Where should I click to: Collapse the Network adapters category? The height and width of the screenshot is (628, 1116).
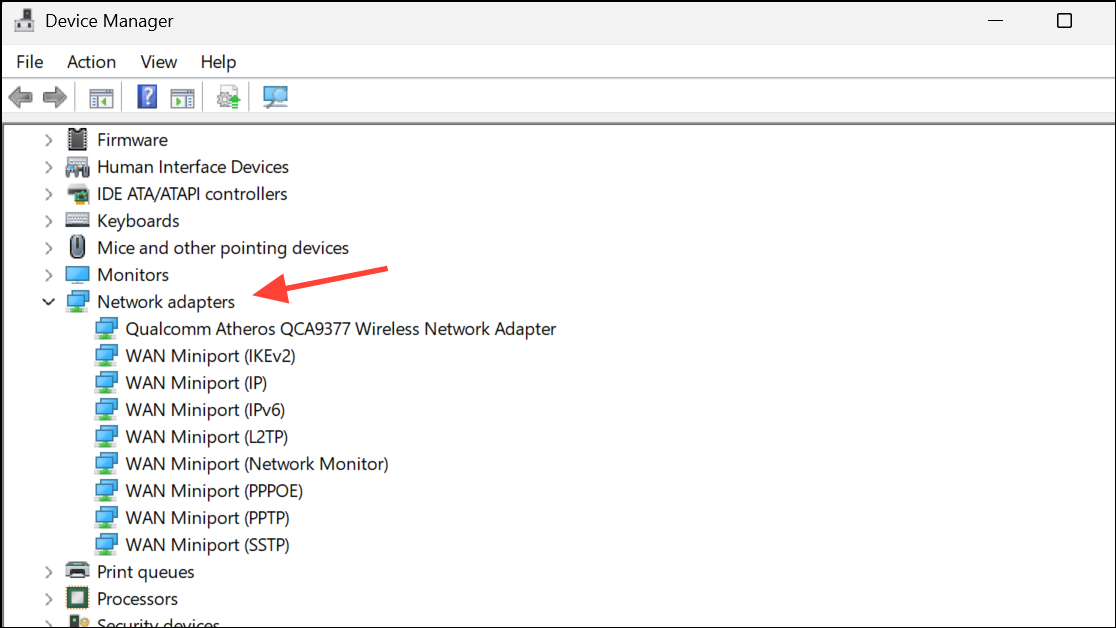(48, 301)
